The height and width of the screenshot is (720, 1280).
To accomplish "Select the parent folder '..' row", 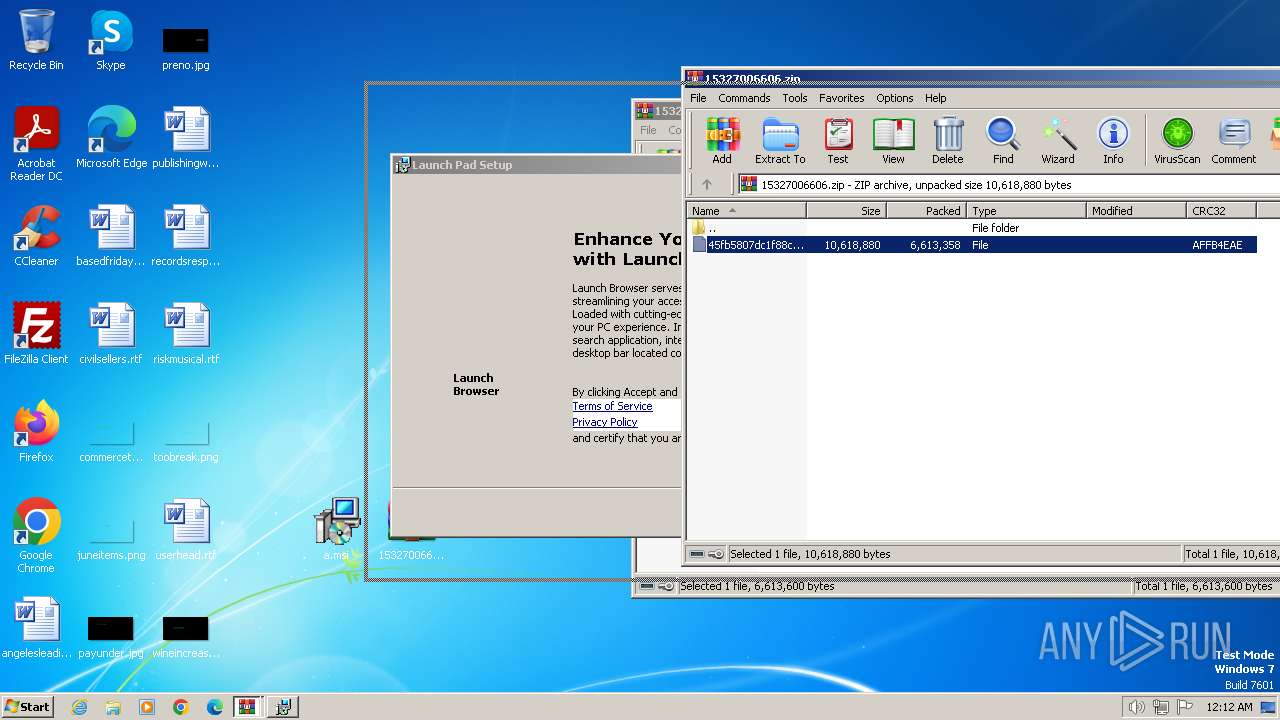I will click(x=972, y=228).
